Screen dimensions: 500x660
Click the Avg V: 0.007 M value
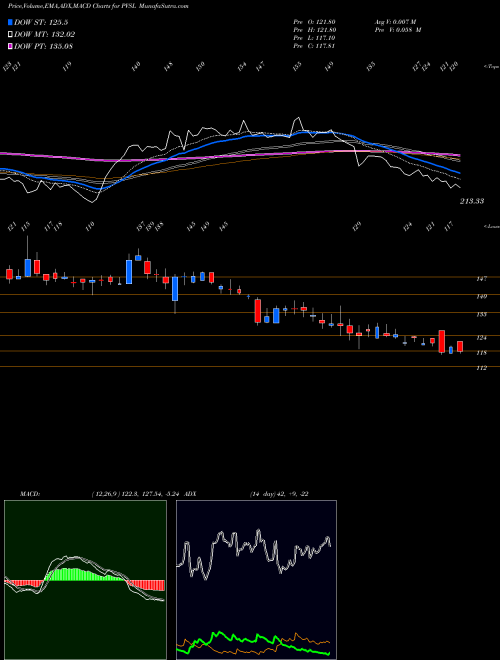pos(395,22)
